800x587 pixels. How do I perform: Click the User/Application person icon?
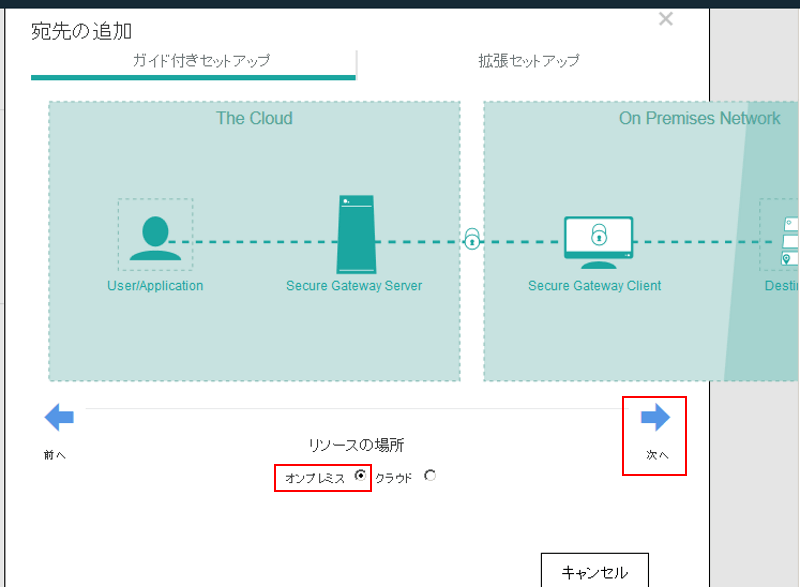(x=155, y=238)
